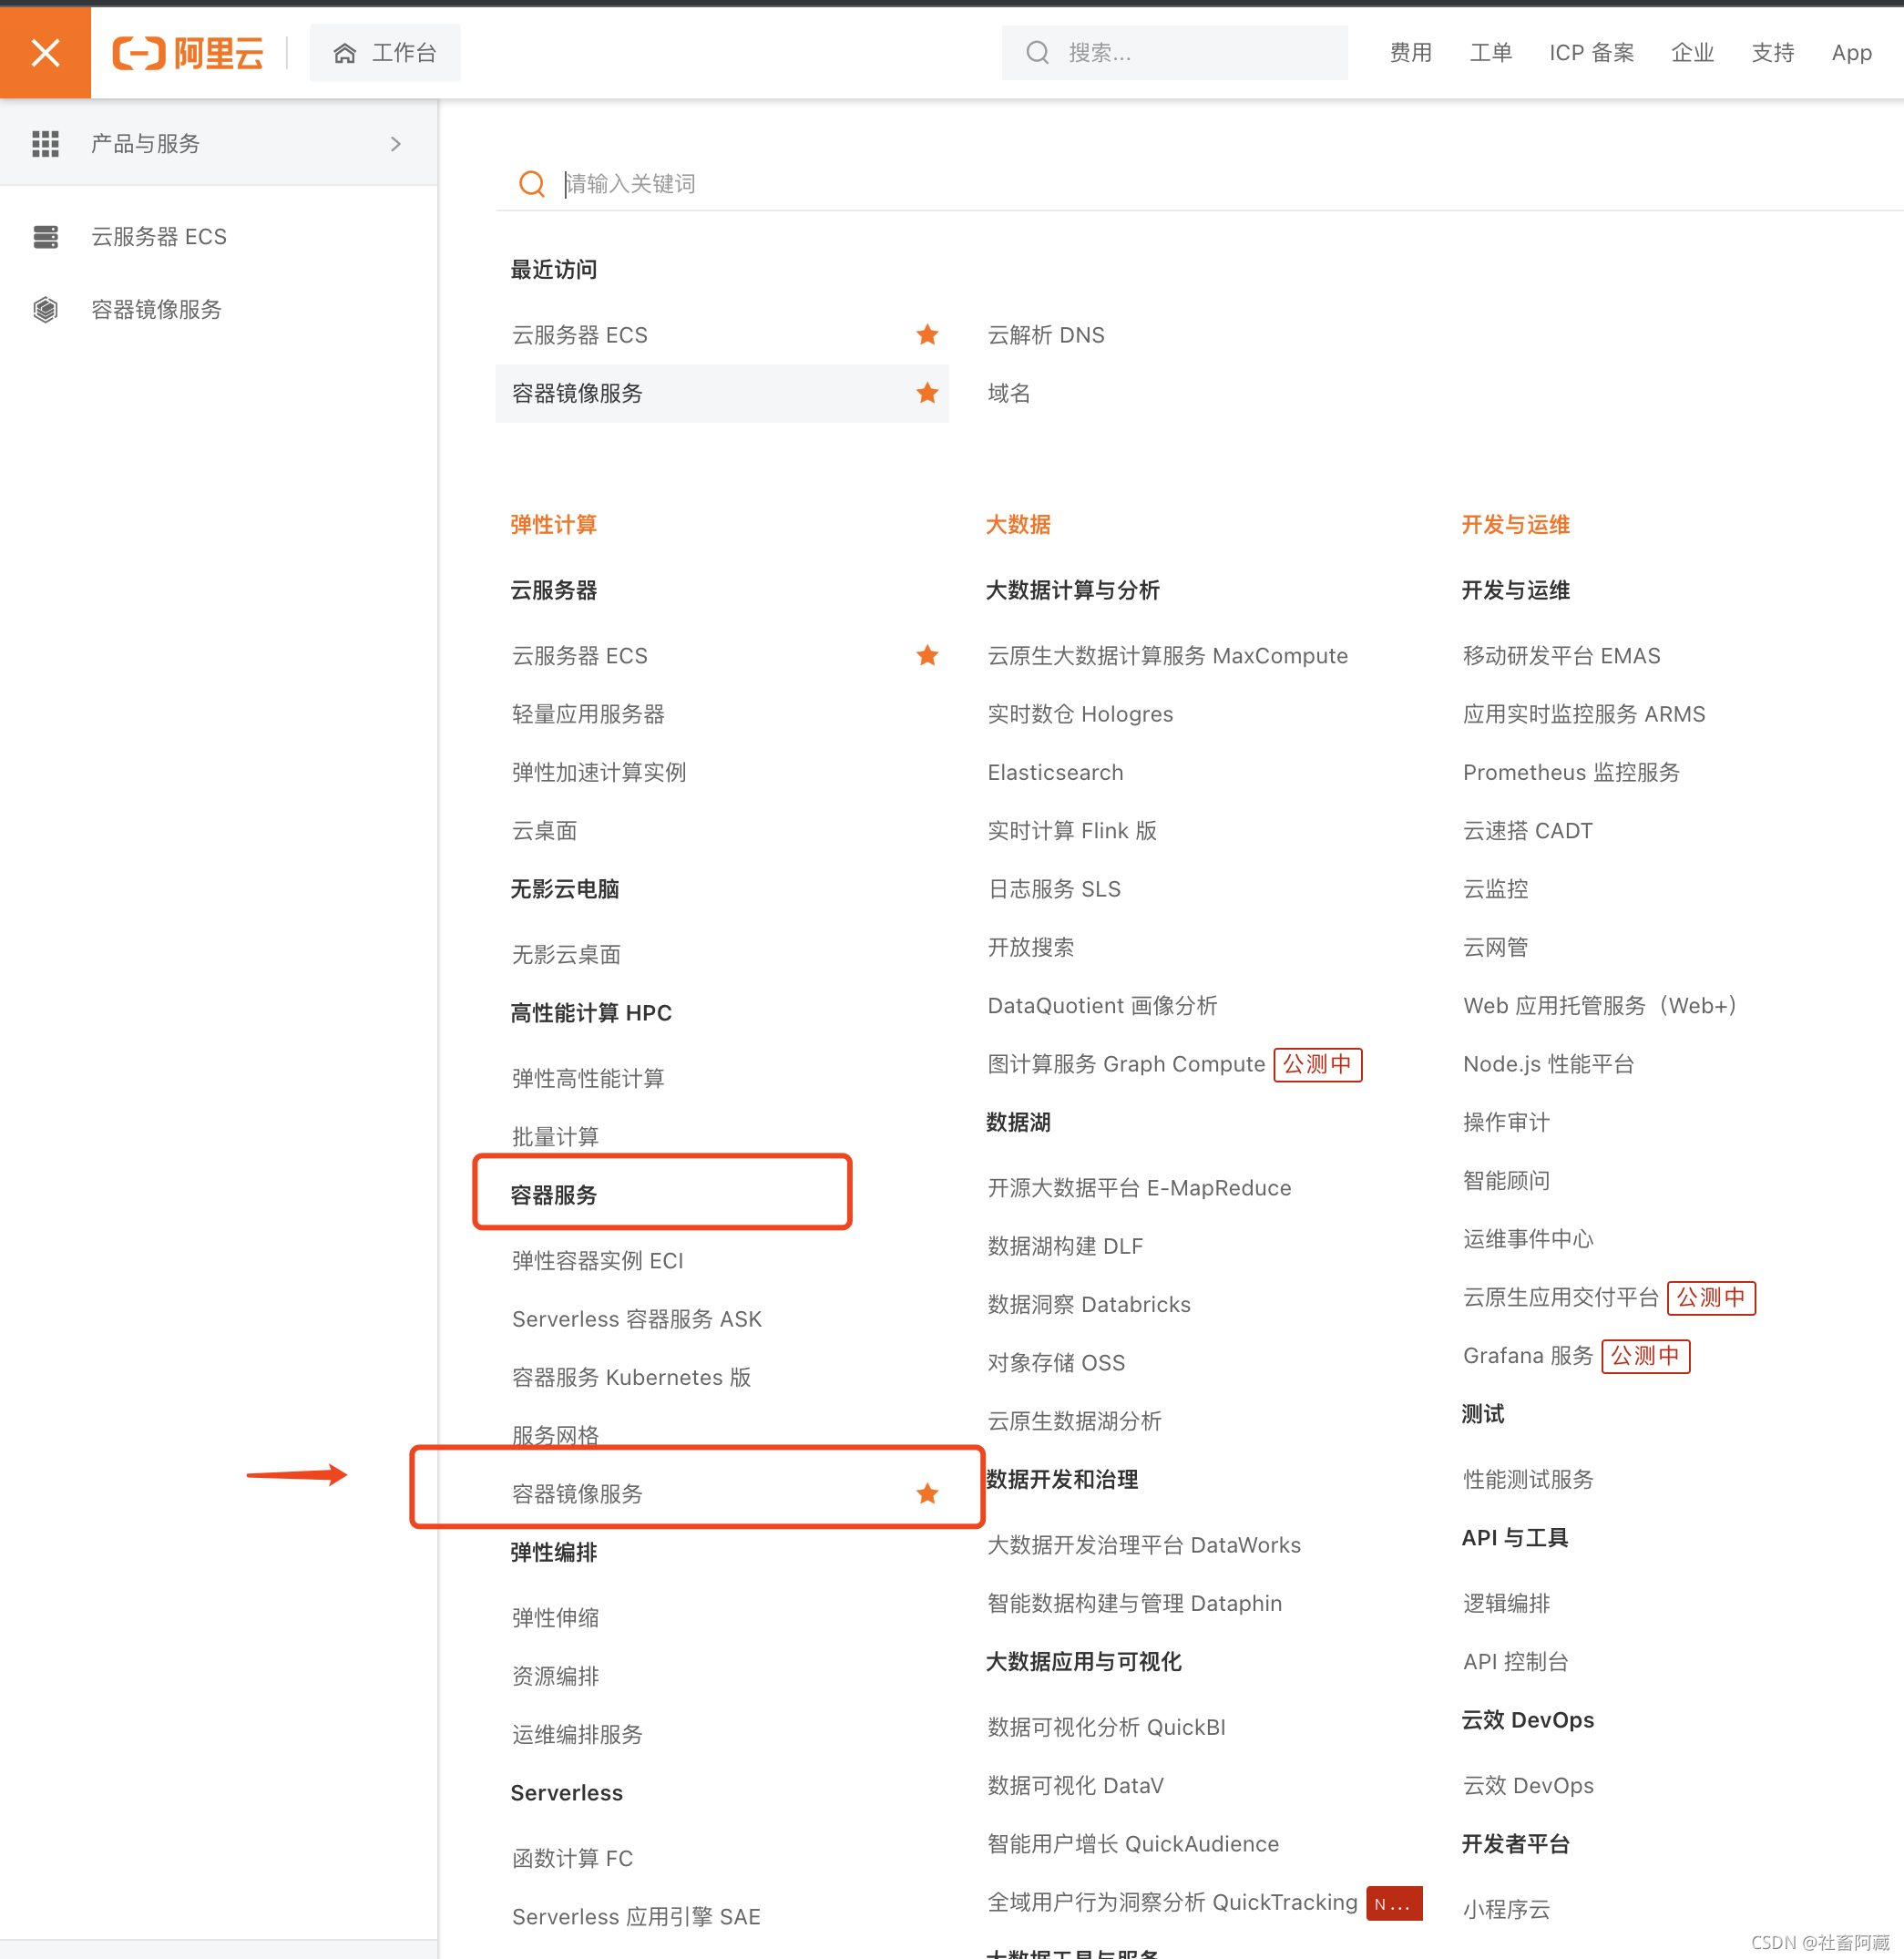Open Elasticsearch
The width and height of the screenshot is (1904, 1959).
click(x=1055, y=772)
